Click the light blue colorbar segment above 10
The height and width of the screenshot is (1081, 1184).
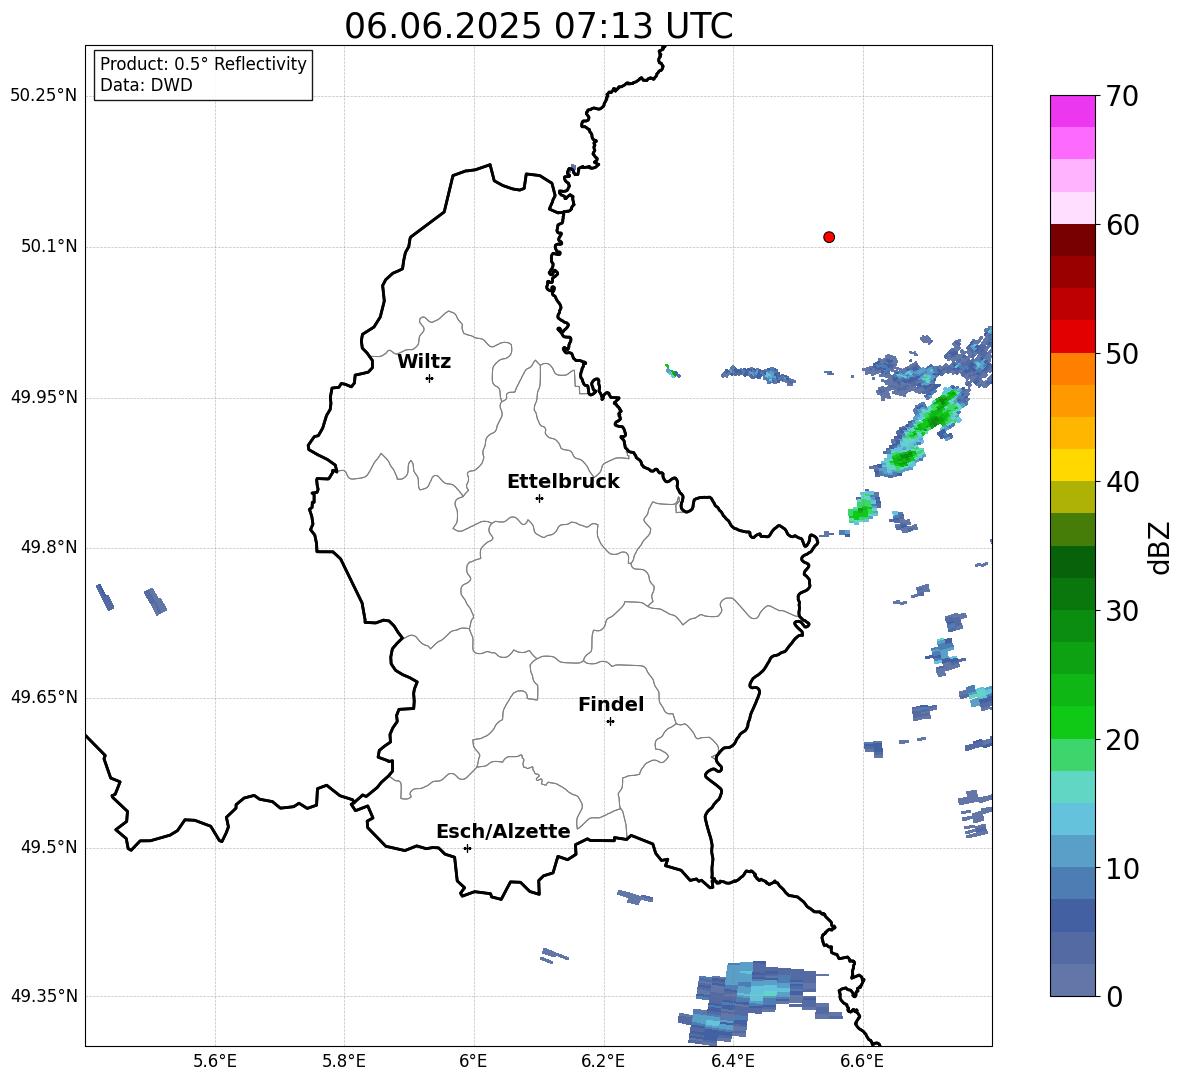coord(1072,851)
